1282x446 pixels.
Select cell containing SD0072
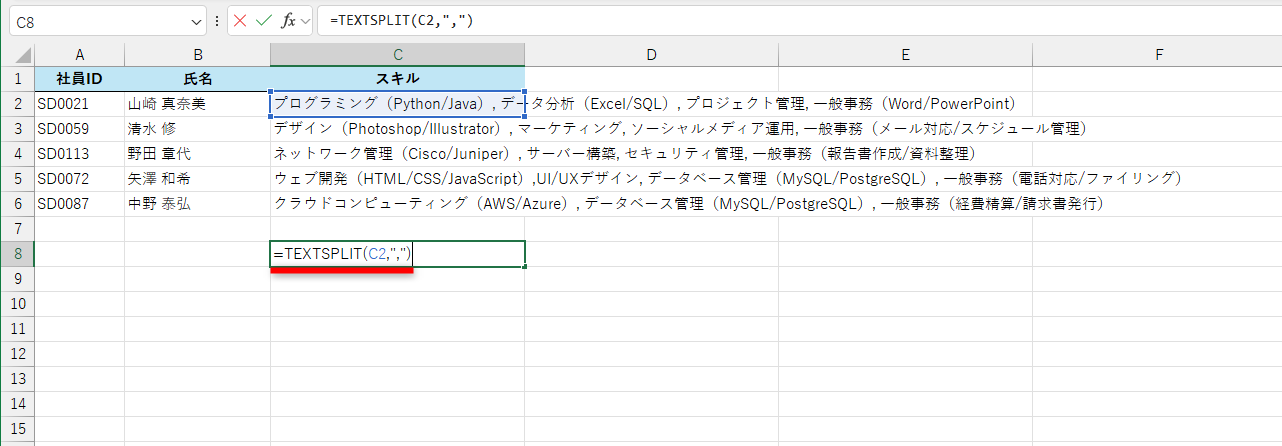(x=79, y=179)
